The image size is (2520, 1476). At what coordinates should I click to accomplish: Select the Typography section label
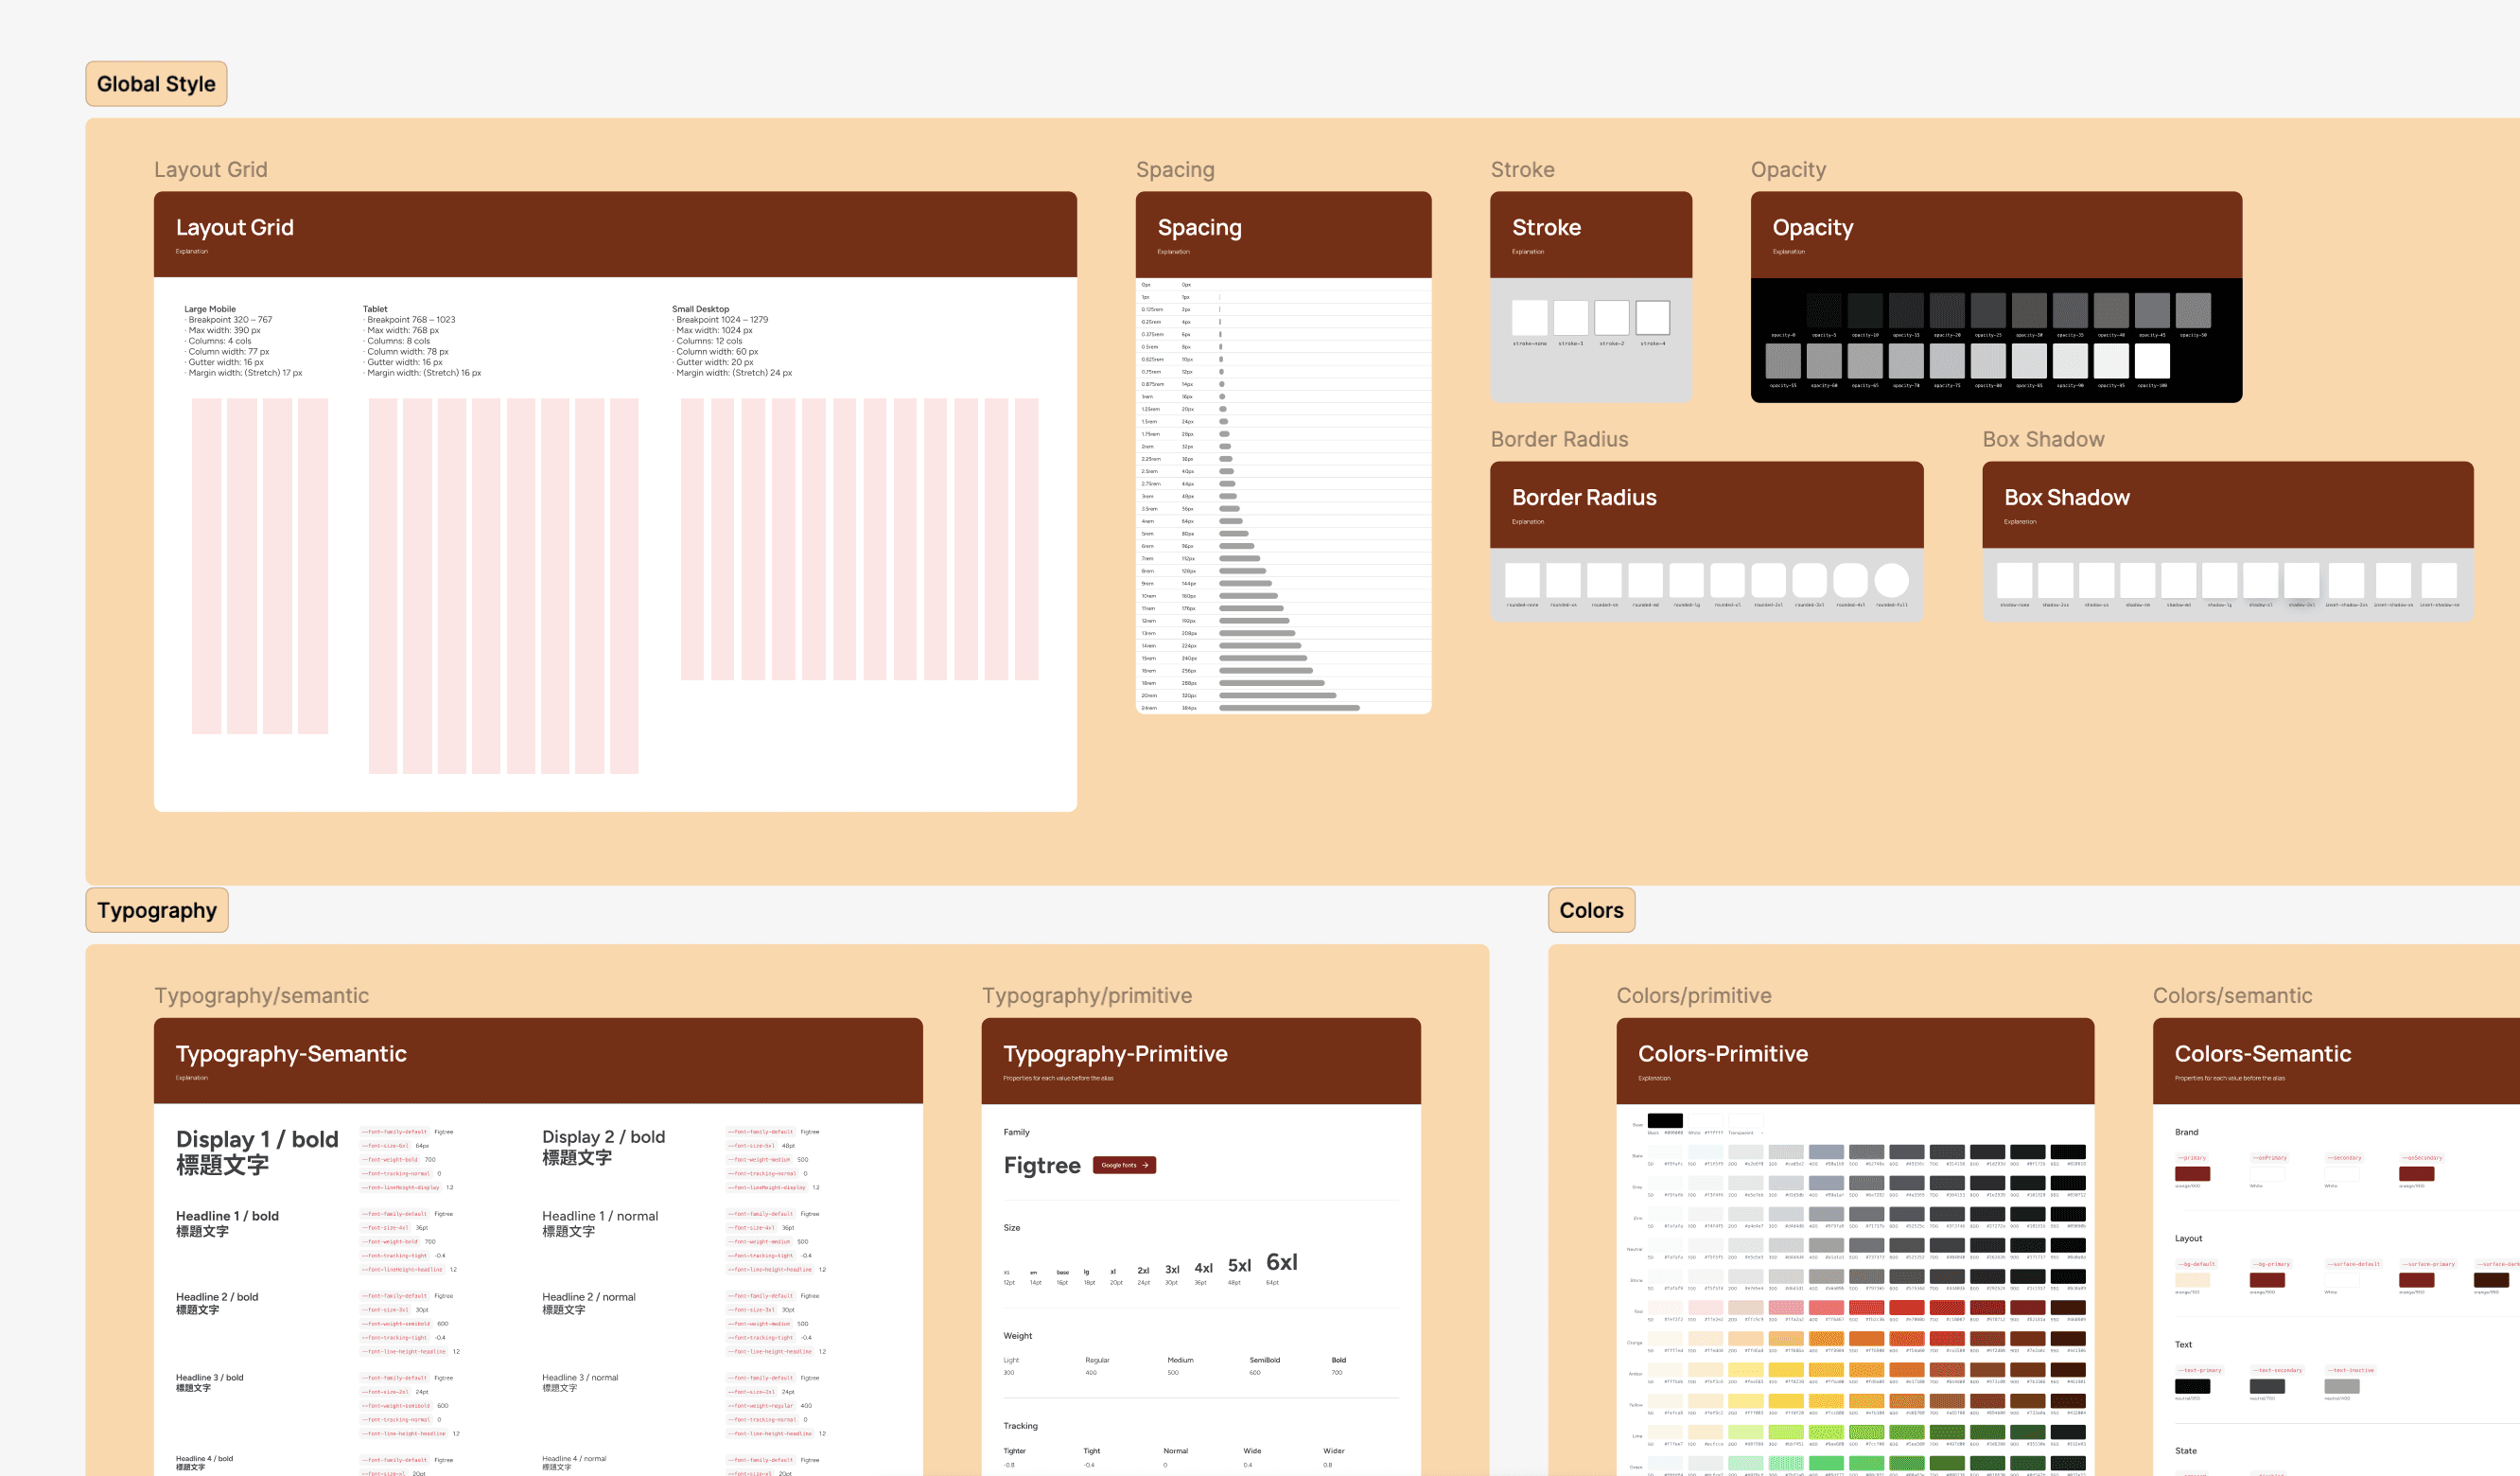click(x=157, y=910)
